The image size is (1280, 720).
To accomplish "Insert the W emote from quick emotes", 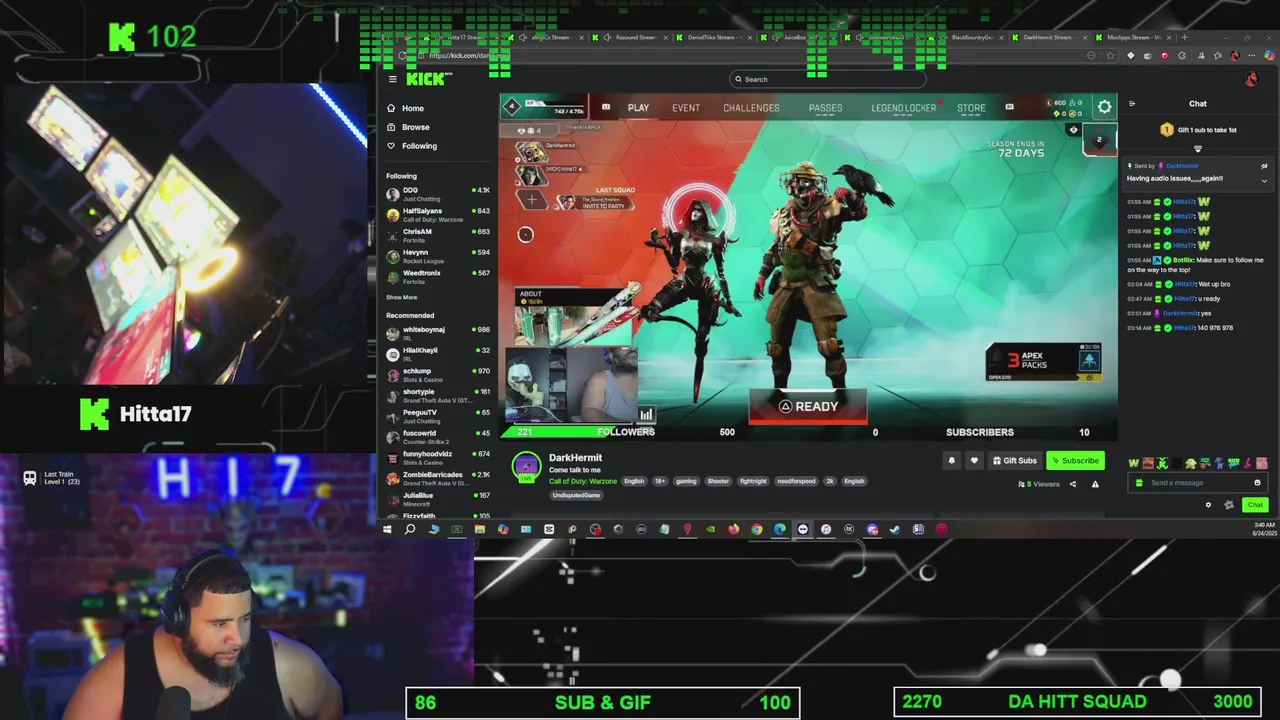I will (x=1133, y=463).
